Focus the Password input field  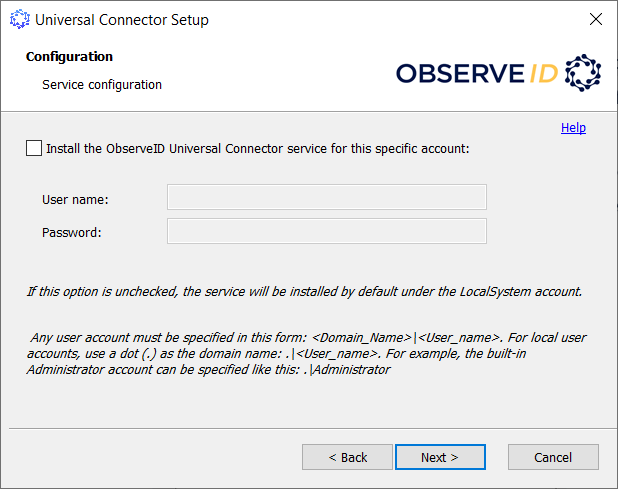(326, 232)
